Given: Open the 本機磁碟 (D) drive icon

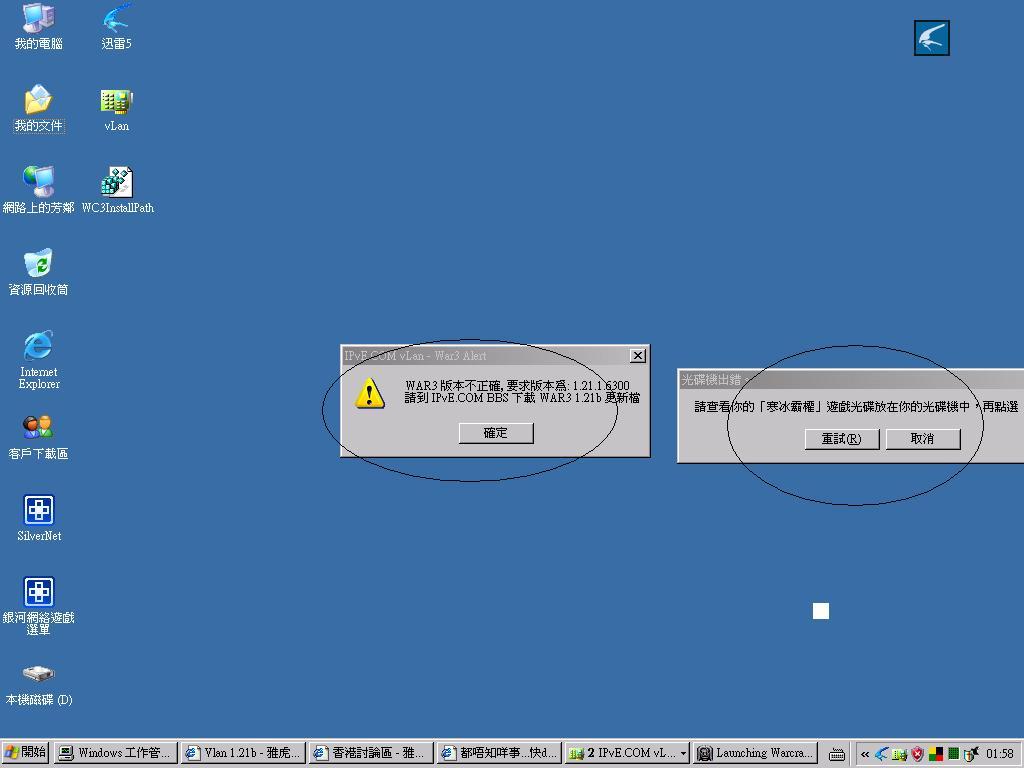Looking at the screenshot, I should click(x=38, y=675).
